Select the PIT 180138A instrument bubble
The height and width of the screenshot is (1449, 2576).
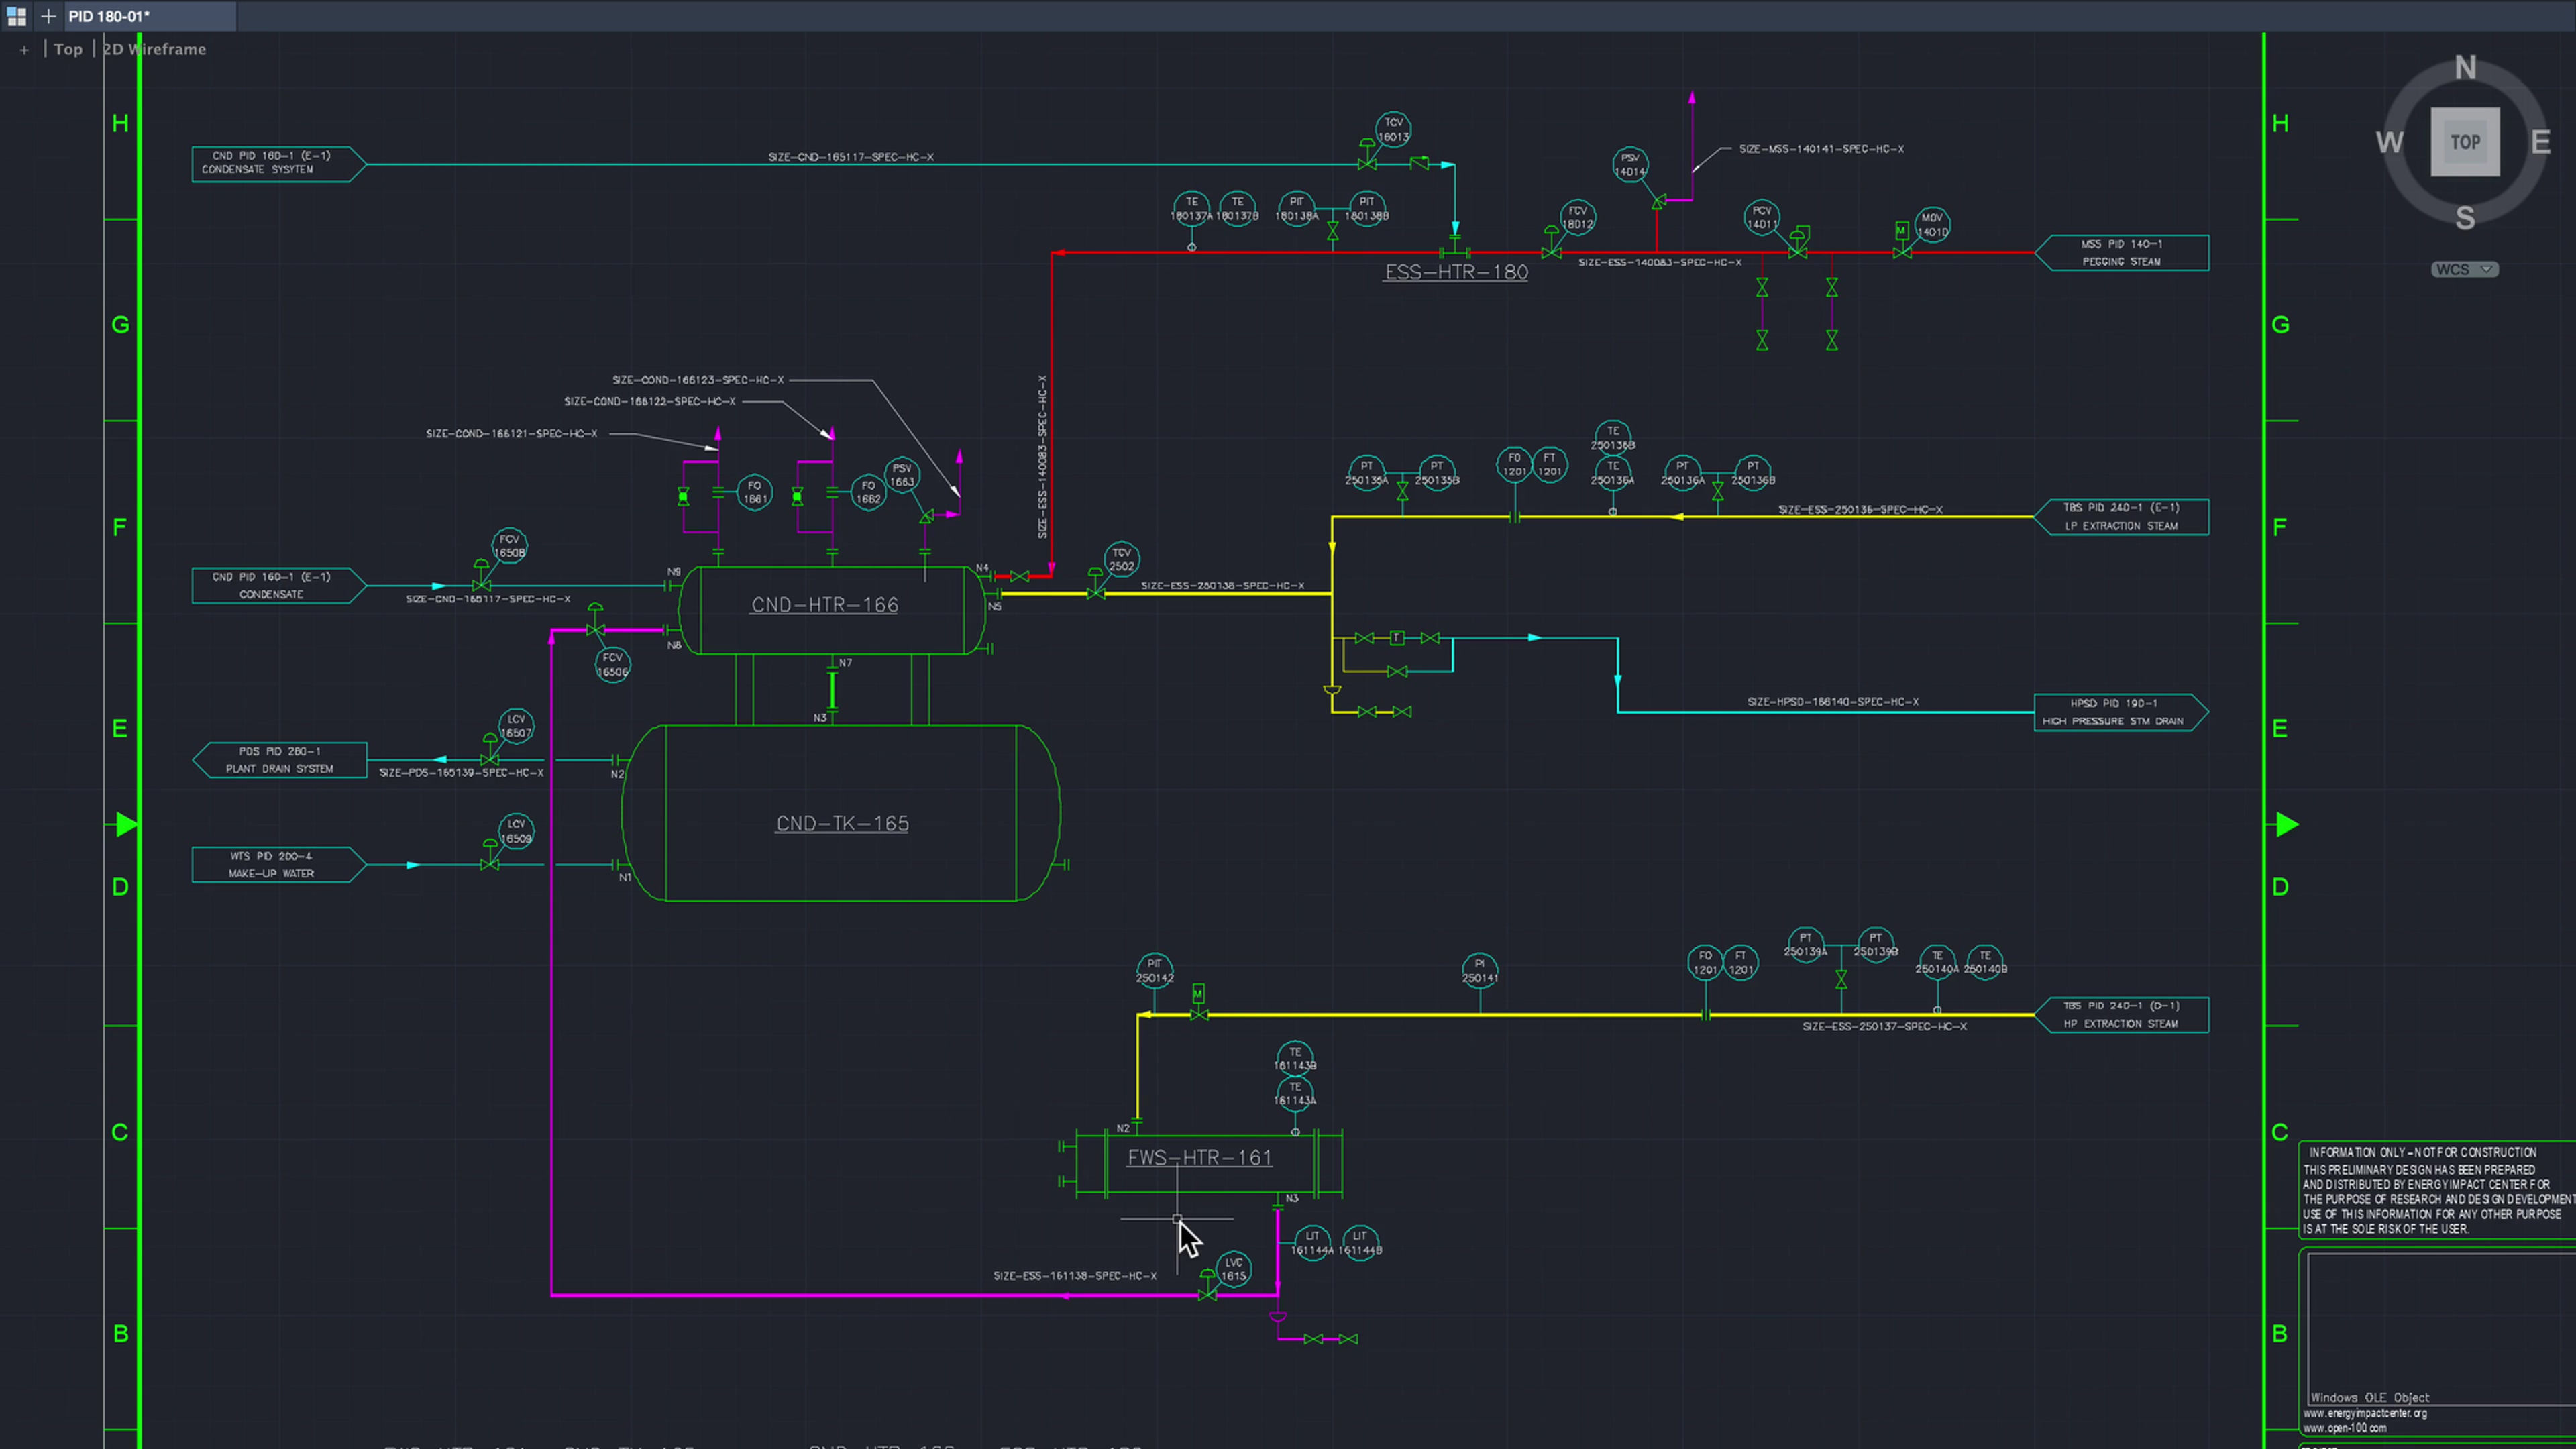tap(1296, 208)
